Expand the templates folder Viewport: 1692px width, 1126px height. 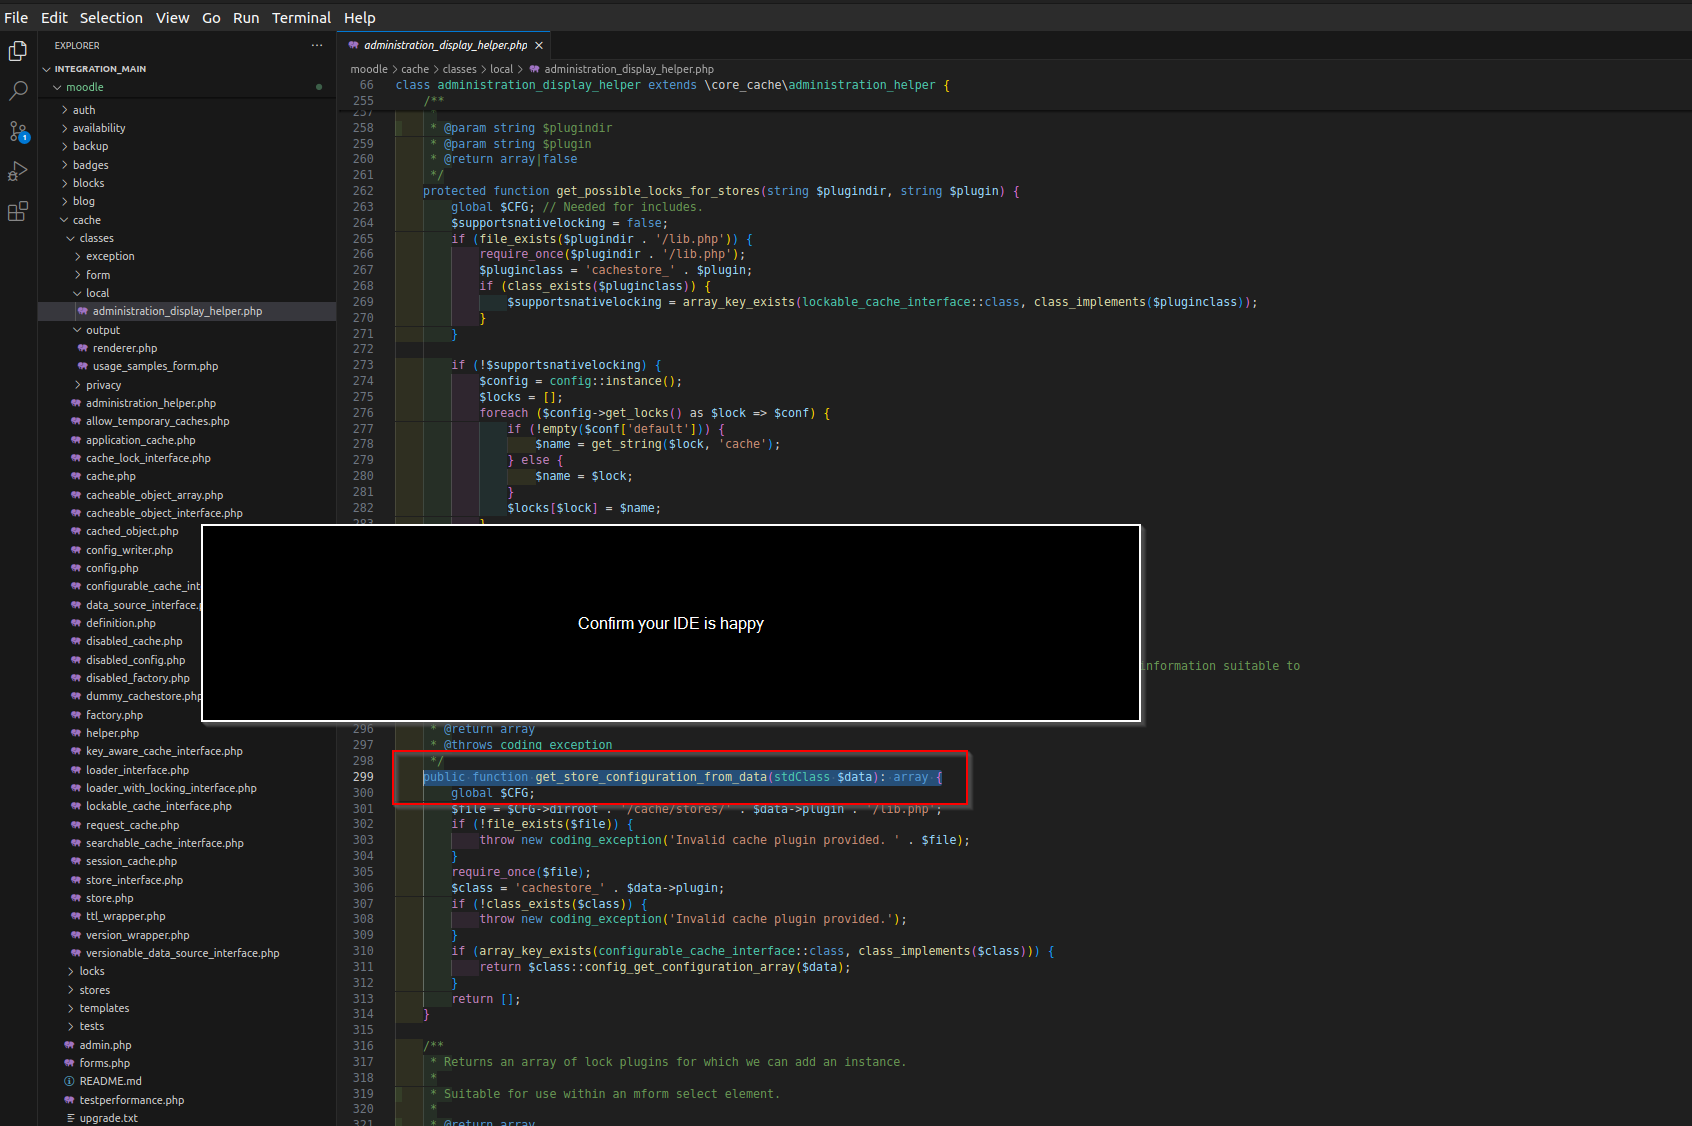tap(71, 1008)
